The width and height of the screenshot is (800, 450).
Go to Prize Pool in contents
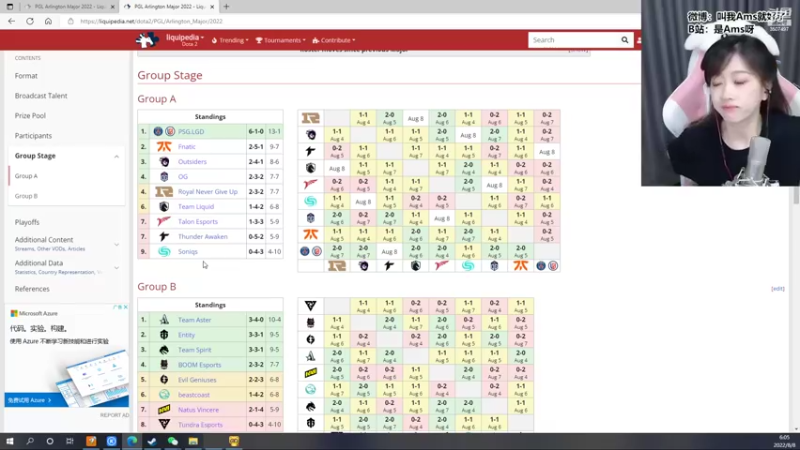click(x=30, y=116)
